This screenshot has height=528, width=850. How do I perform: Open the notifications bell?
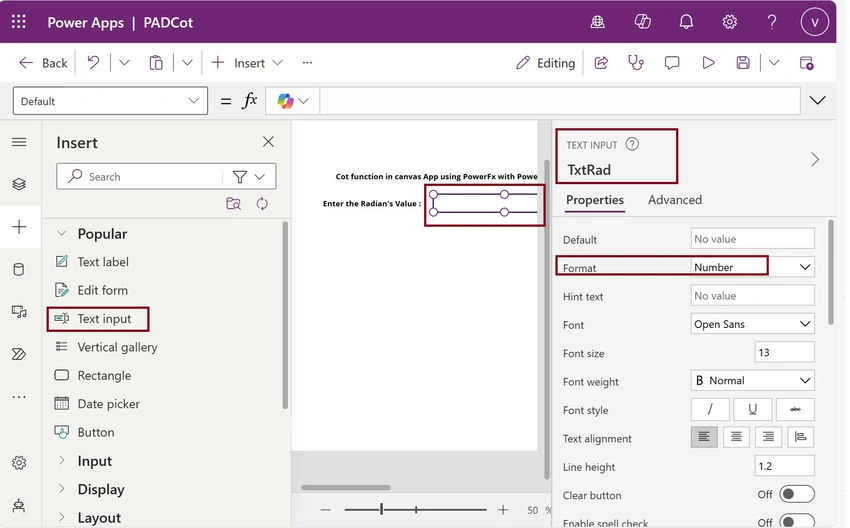686,22
